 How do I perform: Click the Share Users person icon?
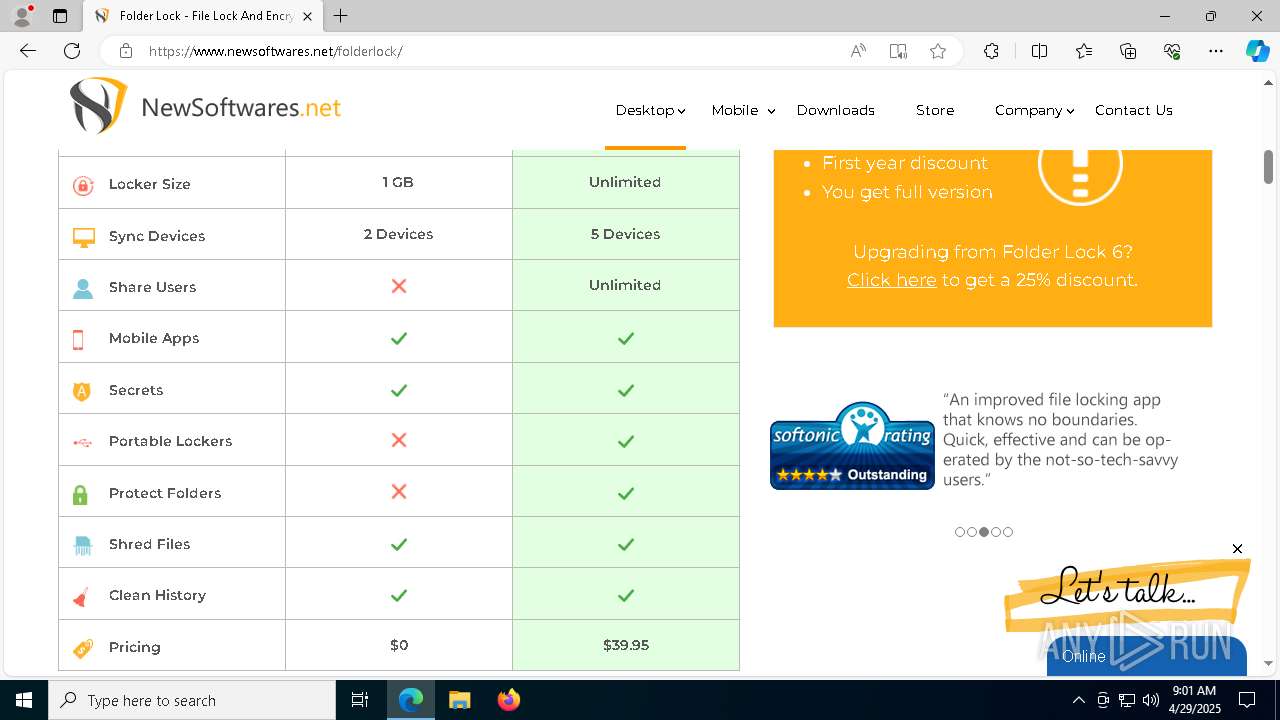tap(83, 288)
